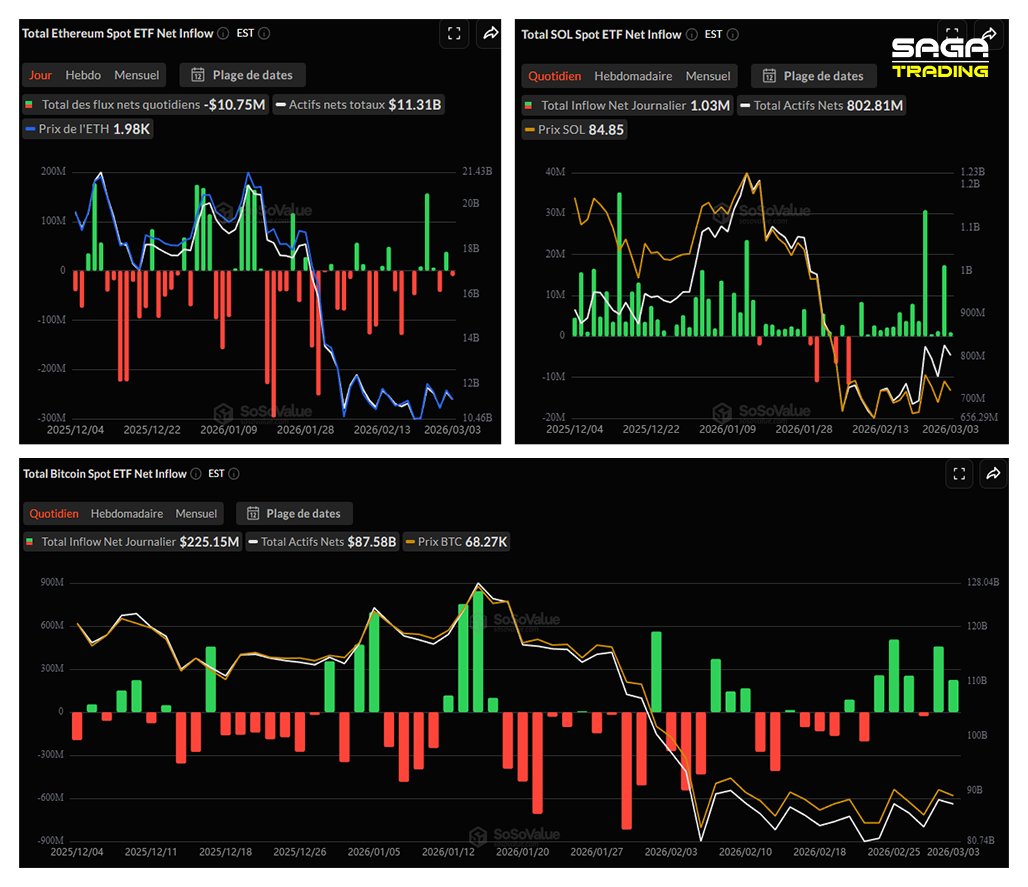The image size is (1028, 887).
Task: Click the EST info icon on the Ethereum chart
Action: click(262, 33)
